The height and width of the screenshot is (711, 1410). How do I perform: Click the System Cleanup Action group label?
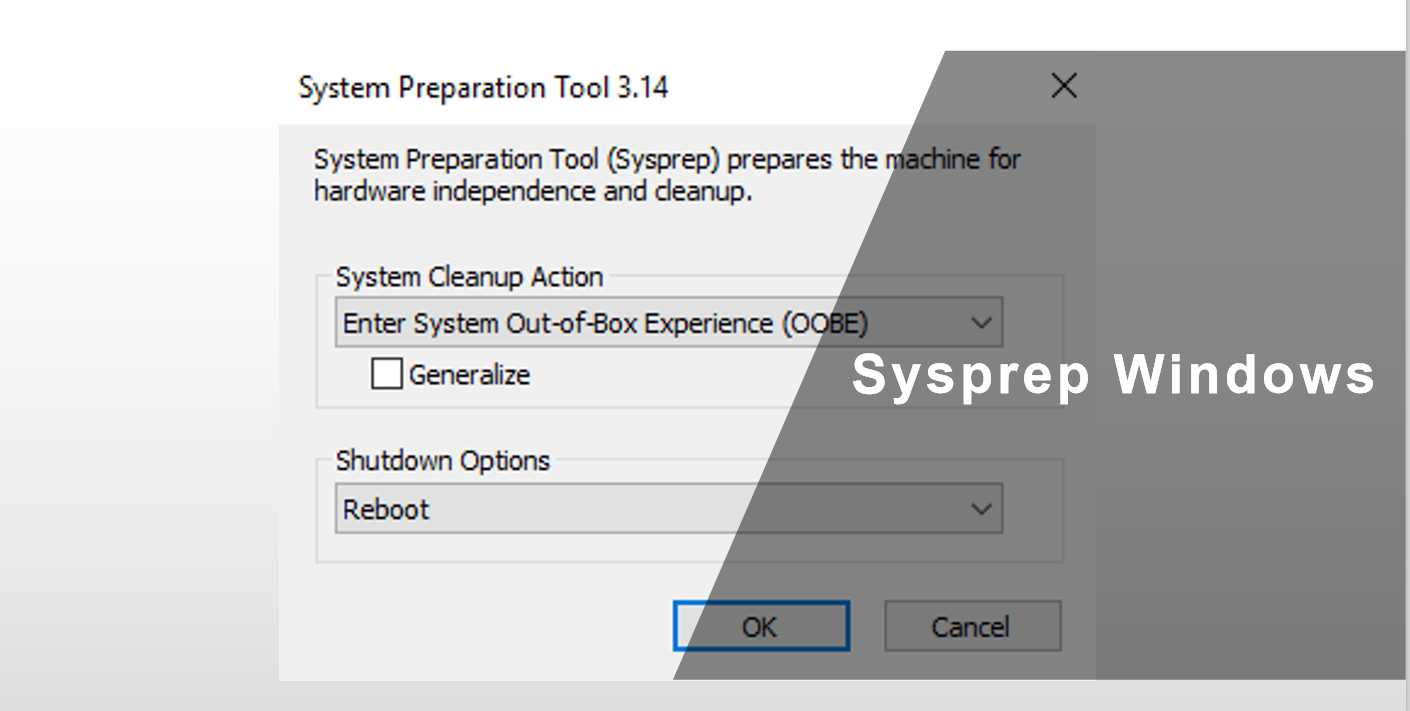click(x=469, y=276)
